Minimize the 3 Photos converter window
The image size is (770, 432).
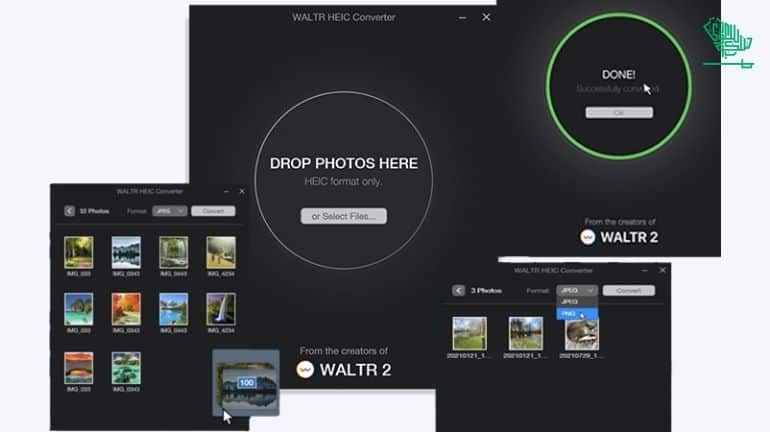pos(643,270)
